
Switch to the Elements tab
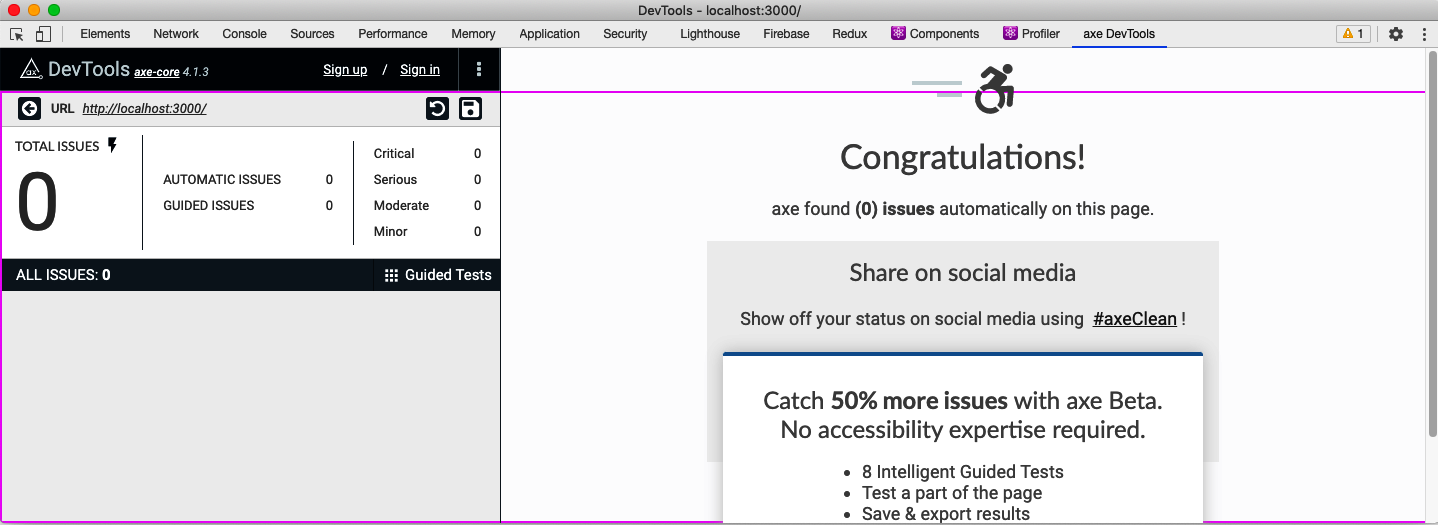pyautogui.click(x=105, y=34)
